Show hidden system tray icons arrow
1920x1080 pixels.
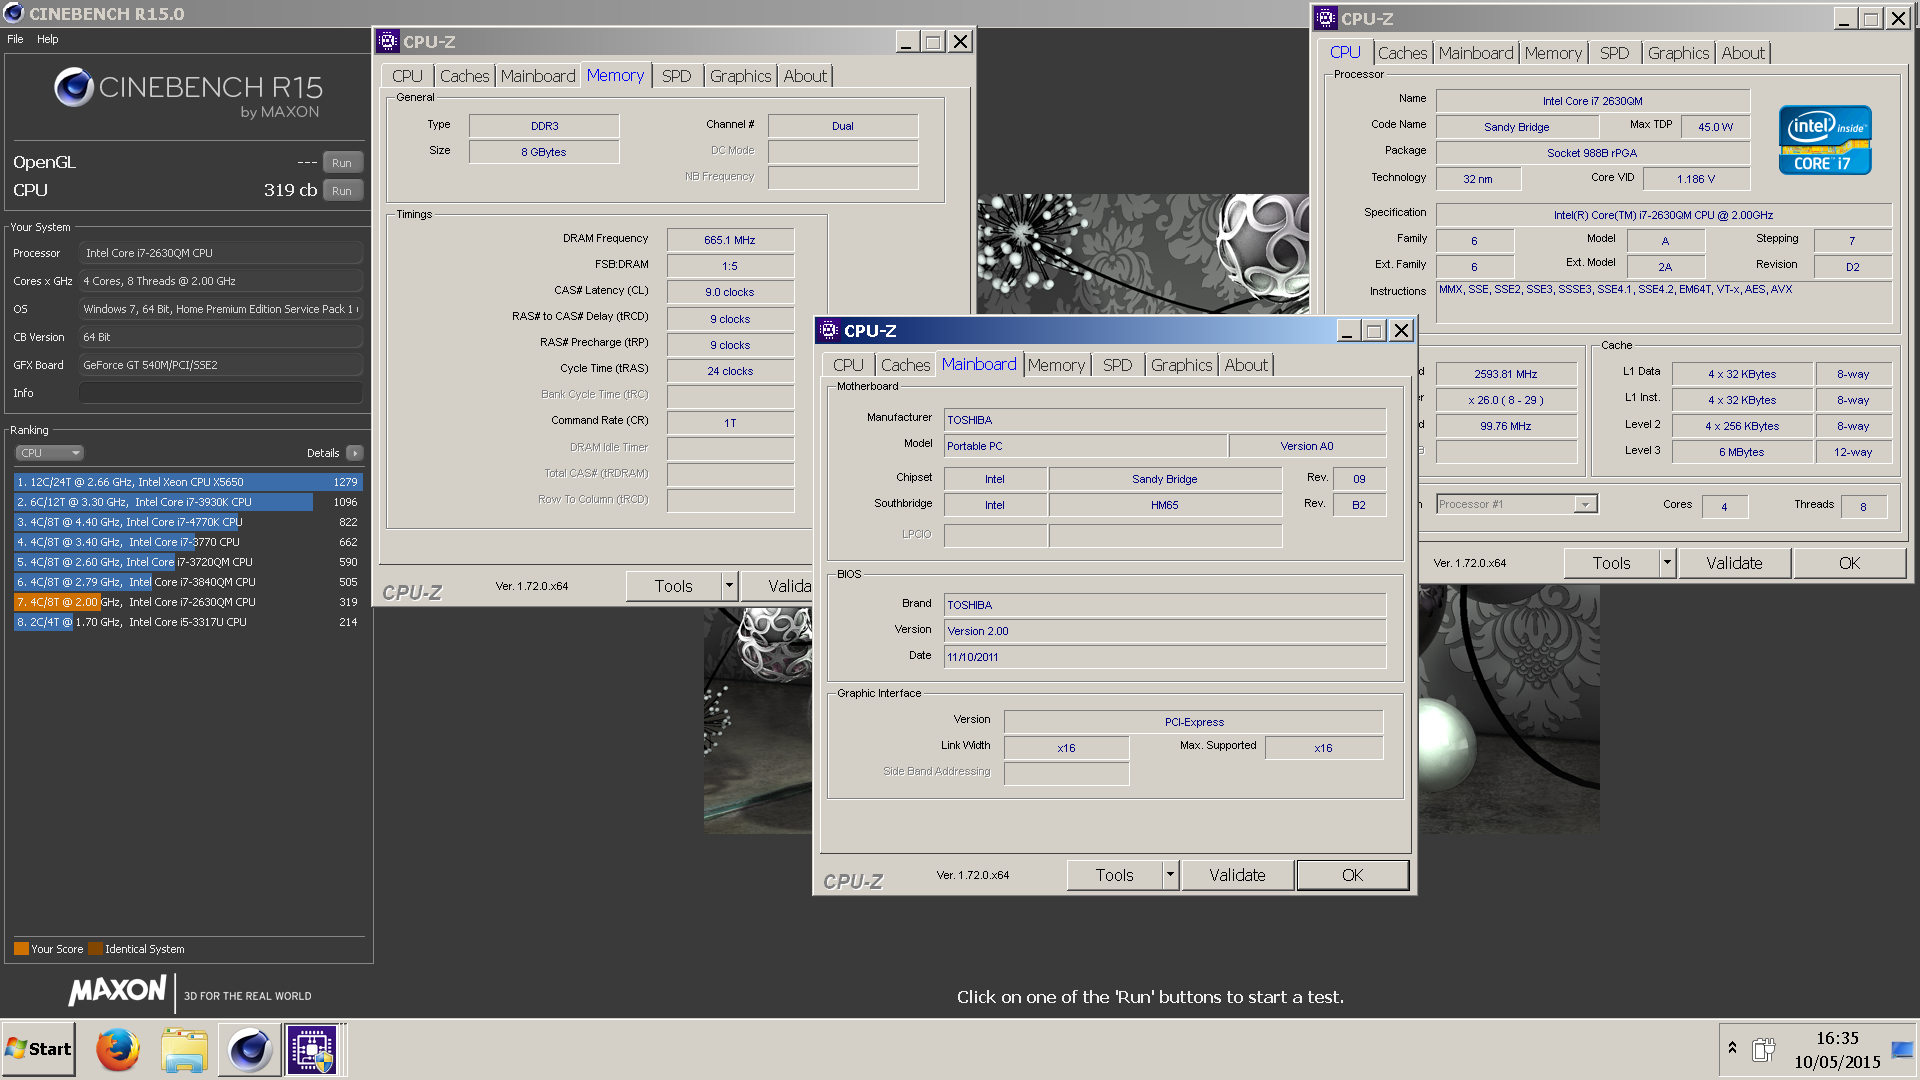1732,1048
